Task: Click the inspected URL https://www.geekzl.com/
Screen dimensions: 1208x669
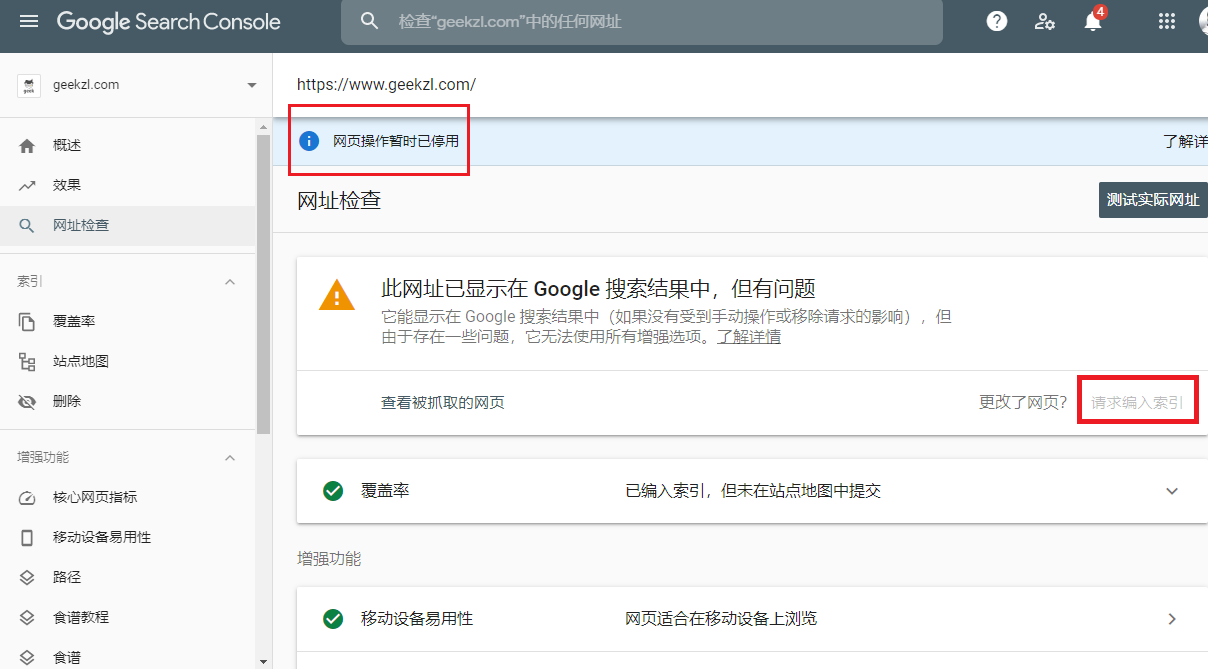Action: pos(386,85)
